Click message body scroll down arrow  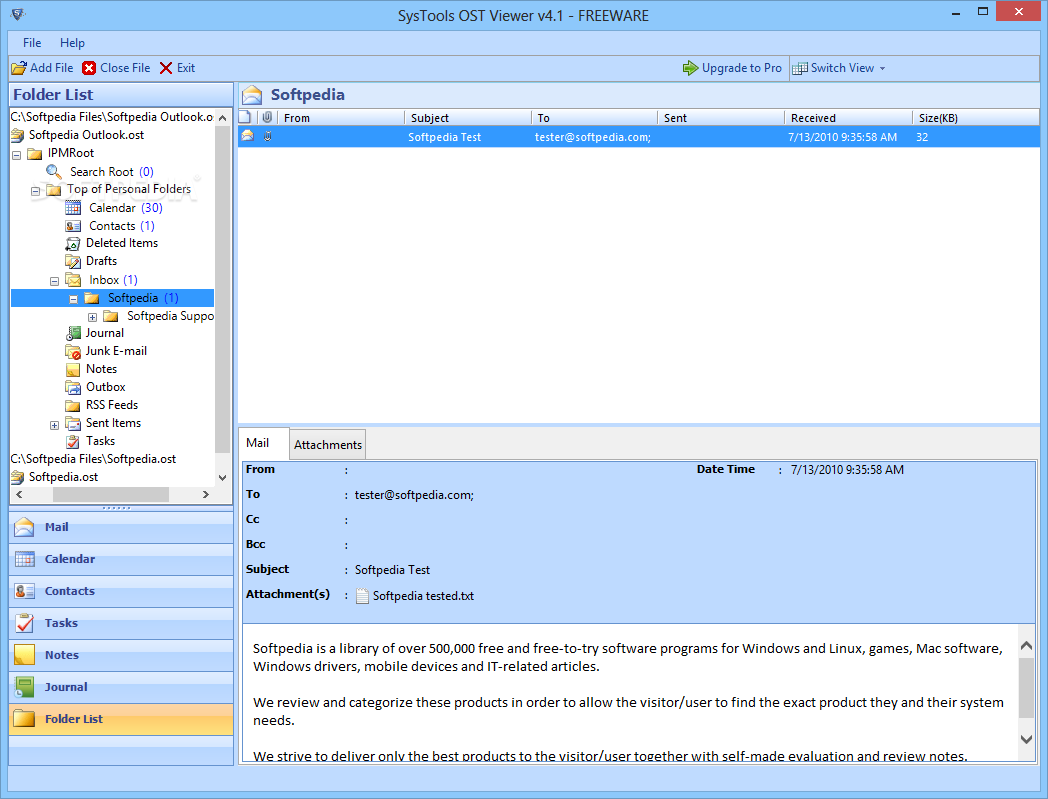click(x=1027, y=739)
